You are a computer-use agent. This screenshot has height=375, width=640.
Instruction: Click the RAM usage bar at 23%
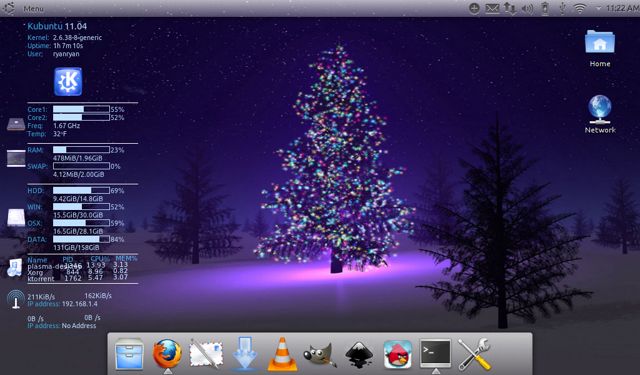coord(81,150)
